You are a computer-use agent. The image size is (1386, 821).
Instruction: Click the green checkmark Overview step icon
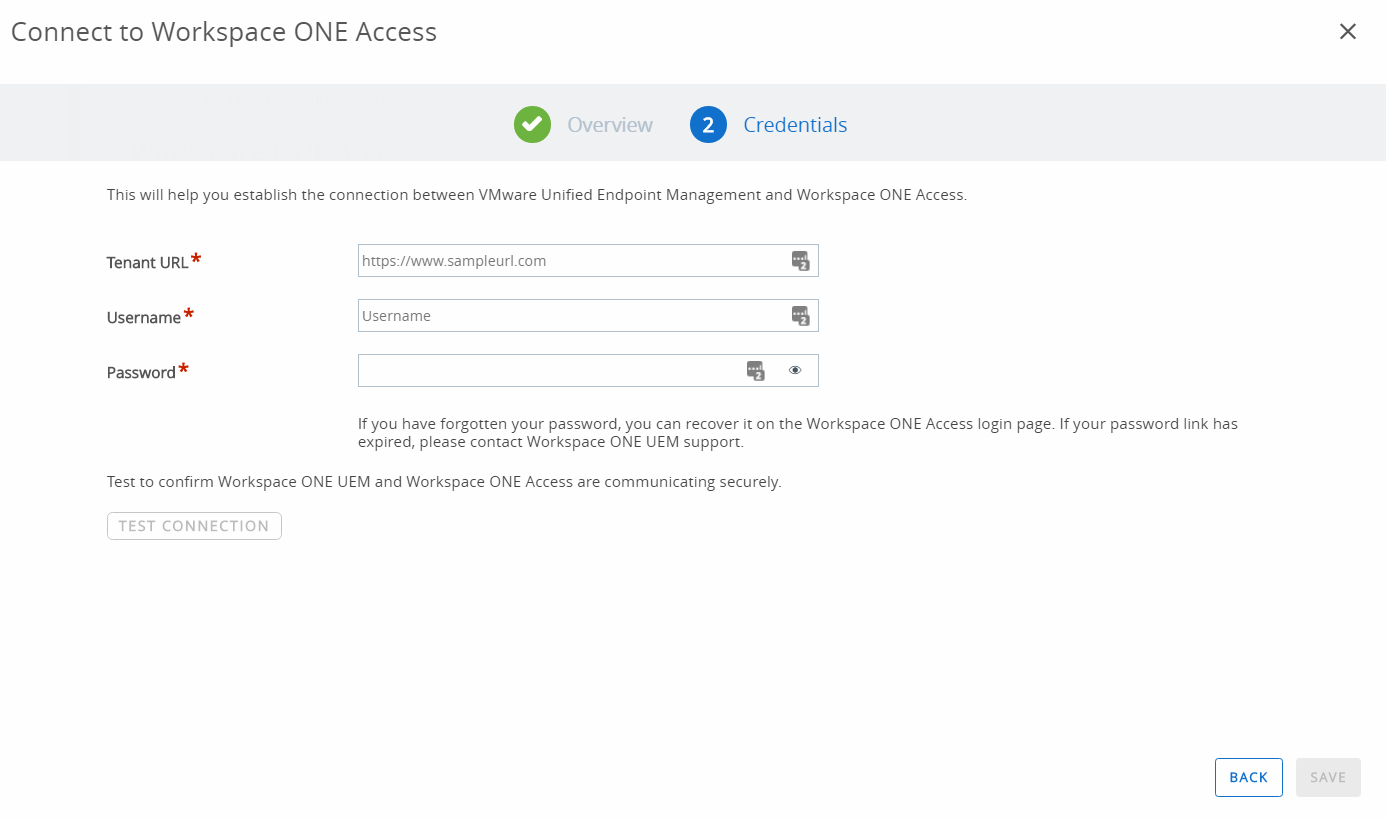[x=532, y=125]
